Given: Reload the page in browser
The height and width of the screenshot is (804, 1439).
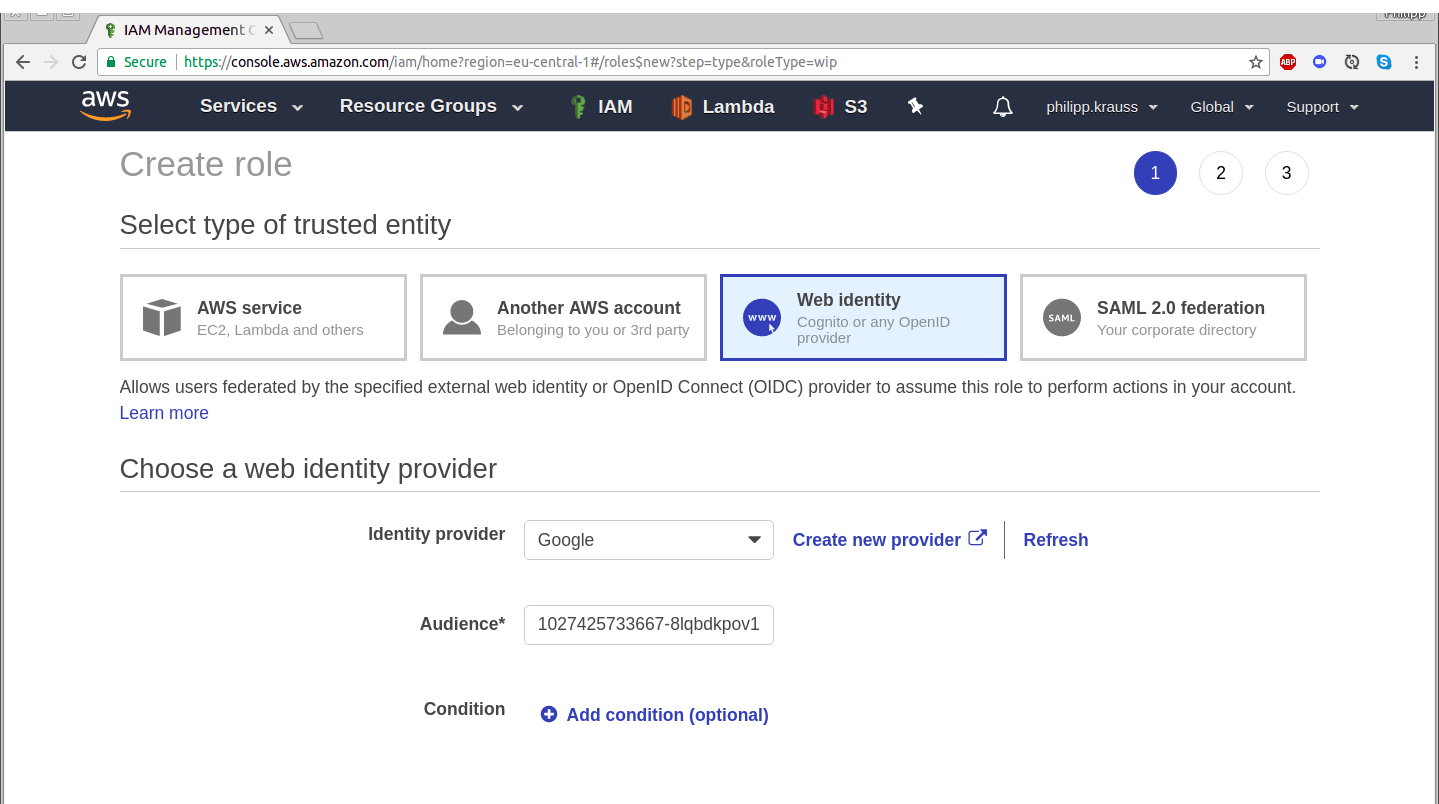Looking at the screenshot, I should point(79,62).
